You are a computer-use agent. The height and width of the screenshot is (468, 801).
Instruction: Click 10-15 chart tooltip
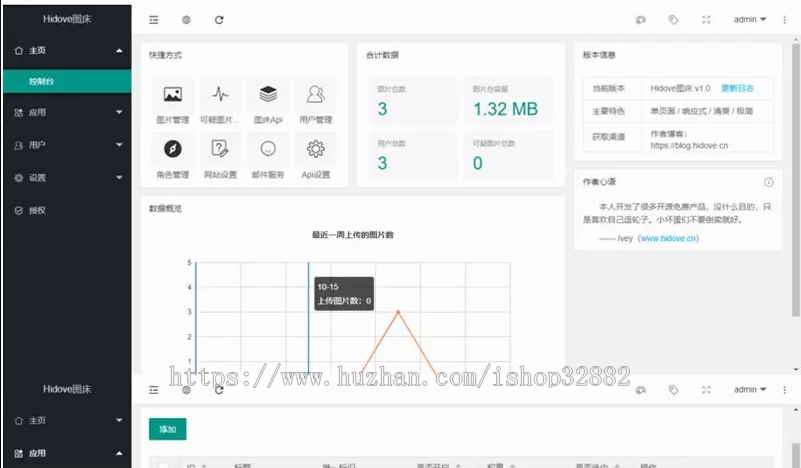point(344,294)
